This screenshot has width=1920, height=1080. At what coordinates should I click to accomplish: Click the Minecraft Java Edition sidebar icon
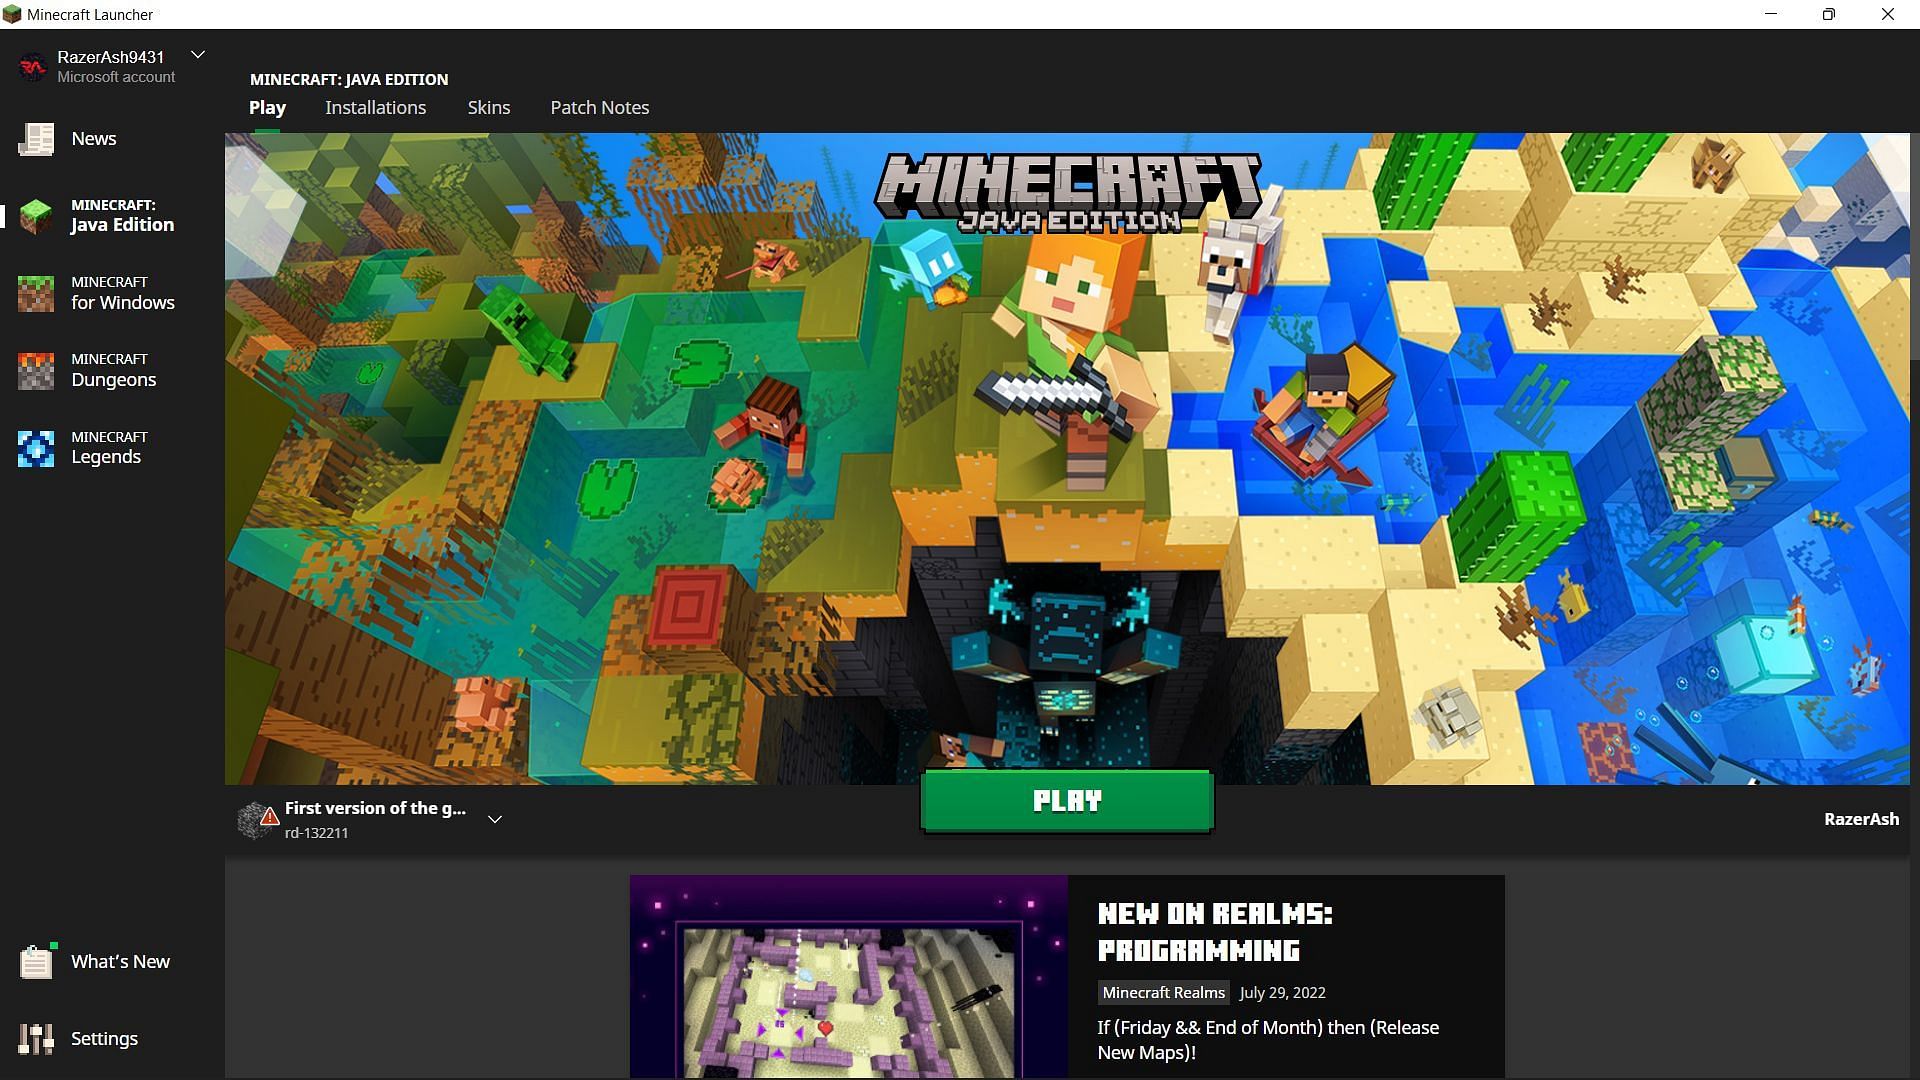click(x=34, y=215)
